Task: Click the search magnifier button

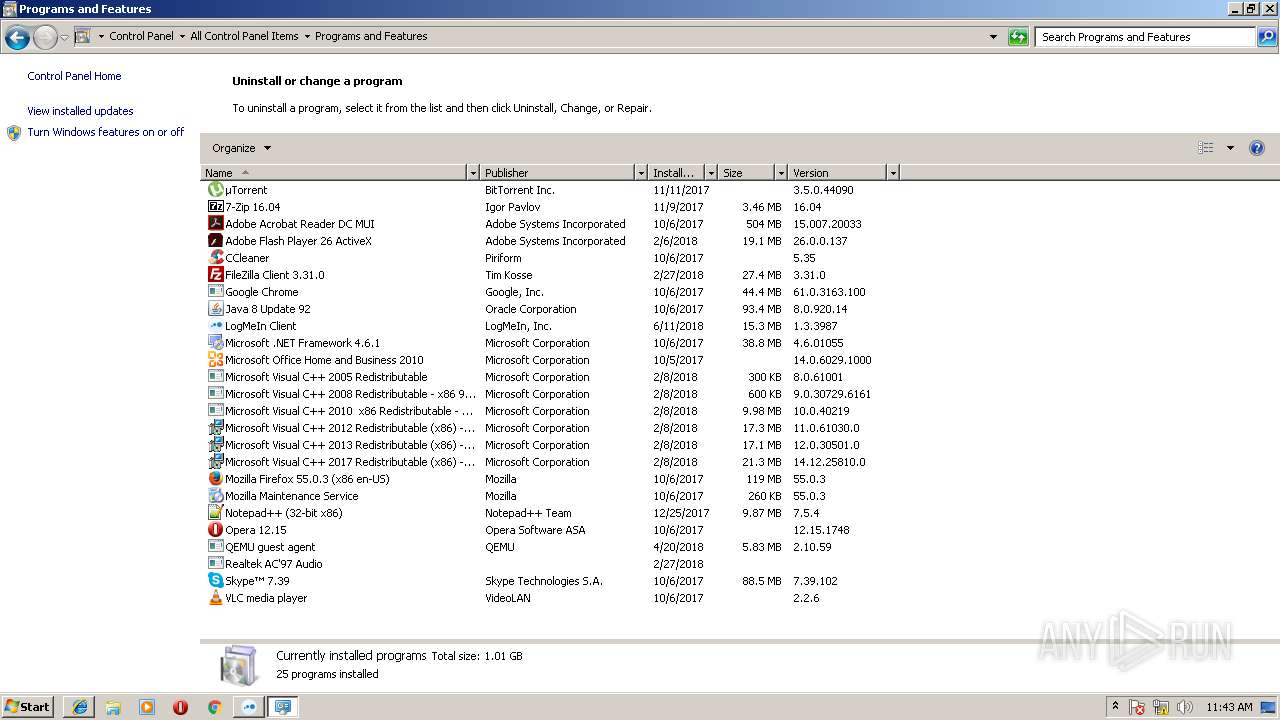Action: tap(1266, 37)
